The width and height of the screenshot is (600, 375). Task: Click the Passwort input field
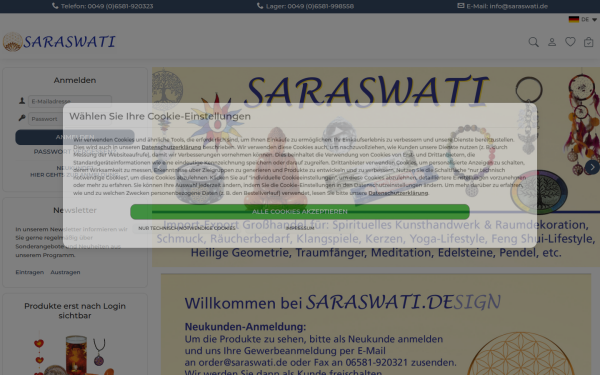pyautogui.click(x=70, y=119)
